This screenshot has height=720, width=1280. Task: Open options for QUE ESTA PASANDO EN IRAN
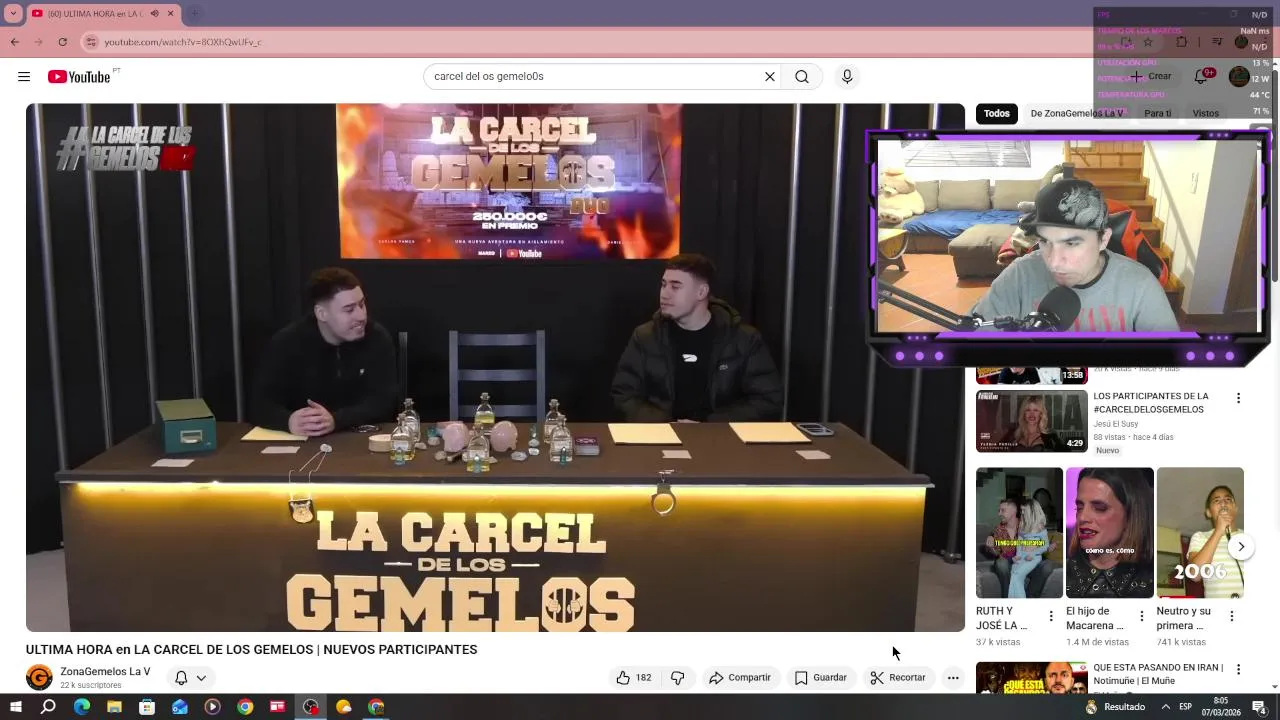tap(1238, 669)
